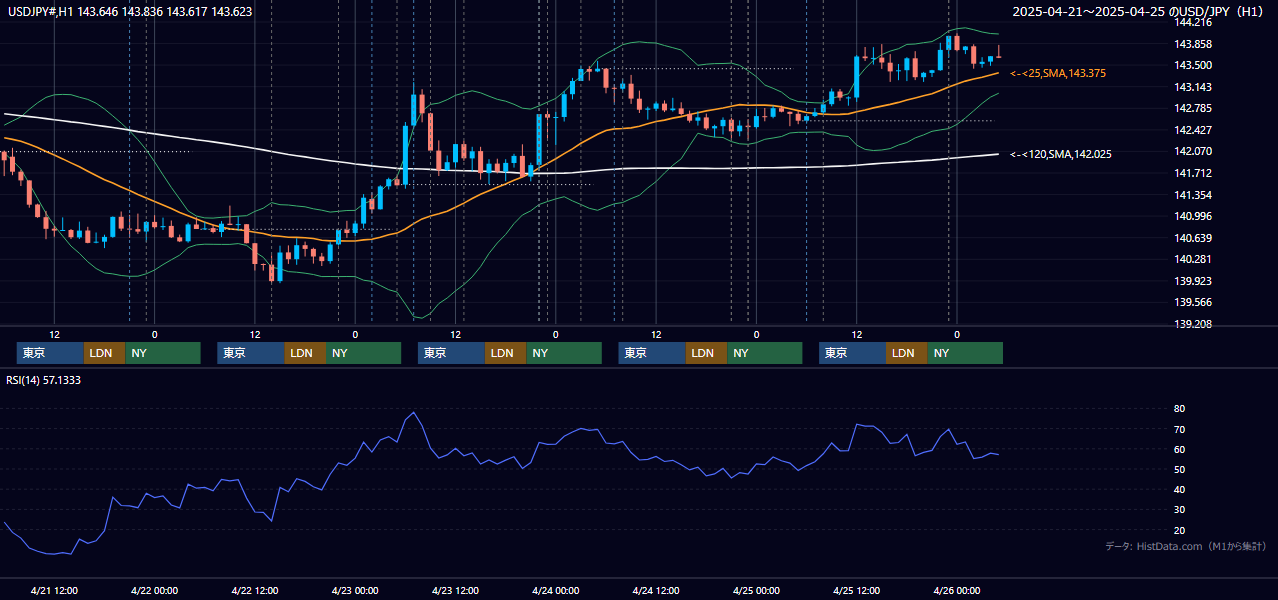Select price axis value 141.354
The height and width of the screenshot is (600, 1278).
[x=1194, y=195]
